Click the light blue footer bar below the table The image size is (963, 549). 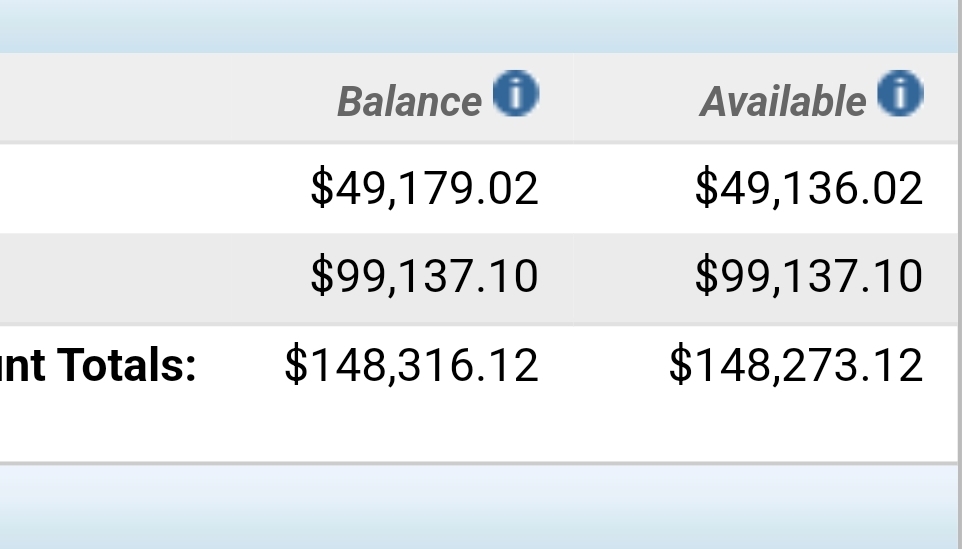tap(479, 507)
